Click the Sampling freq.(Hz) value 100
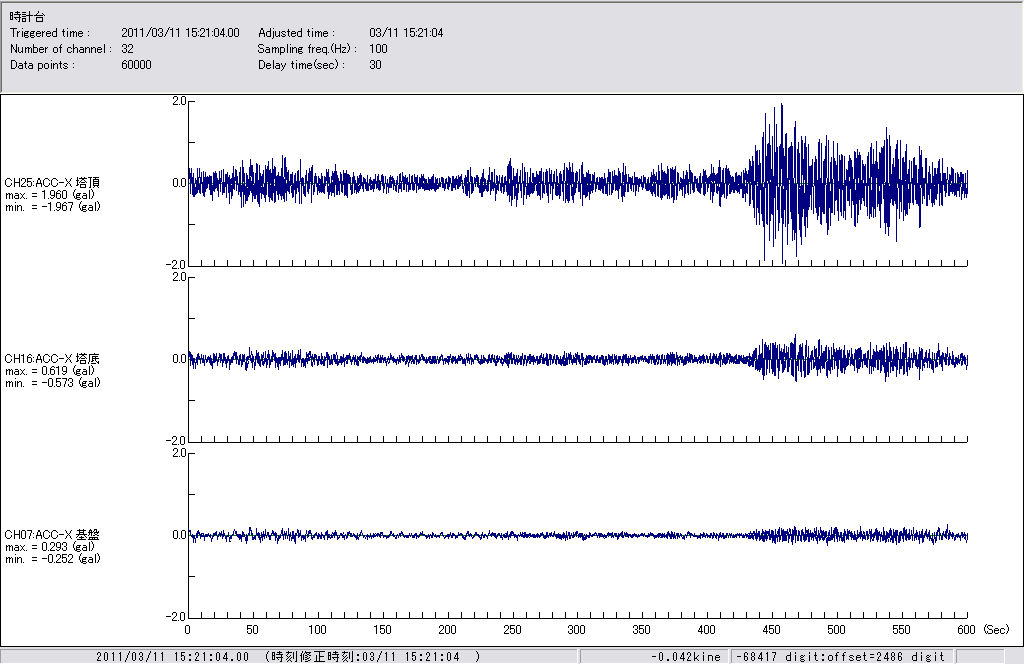 [x=378, y=49]
